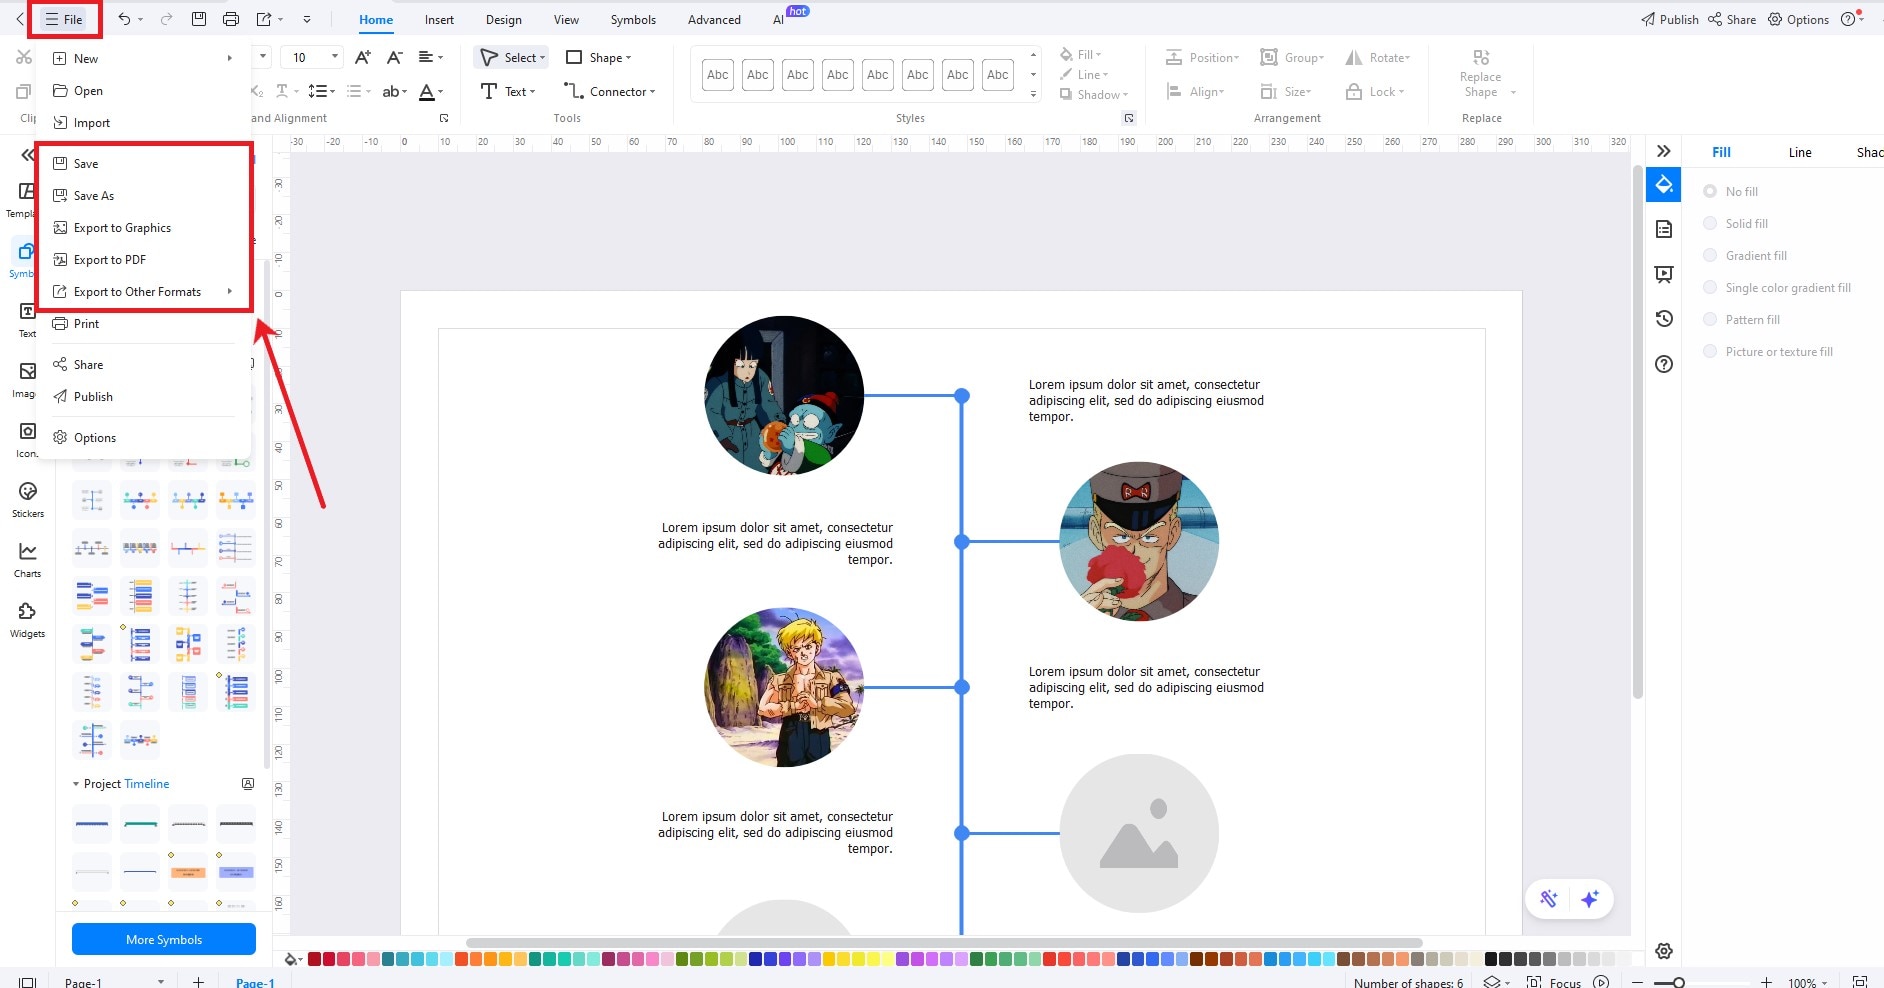Click the settings gear at bottom of right sidebar
Screen dimensions: 1884x988
(1664, 951)
